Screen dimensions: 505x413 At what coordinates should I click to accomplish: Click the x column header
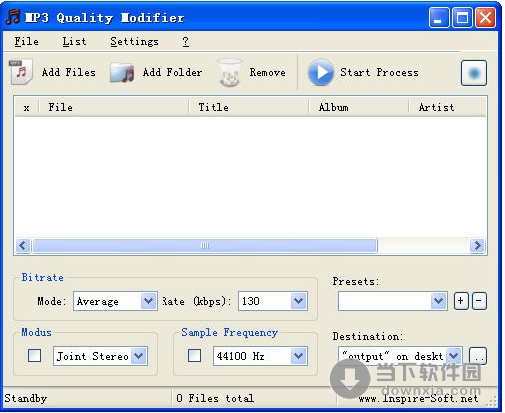27,107
